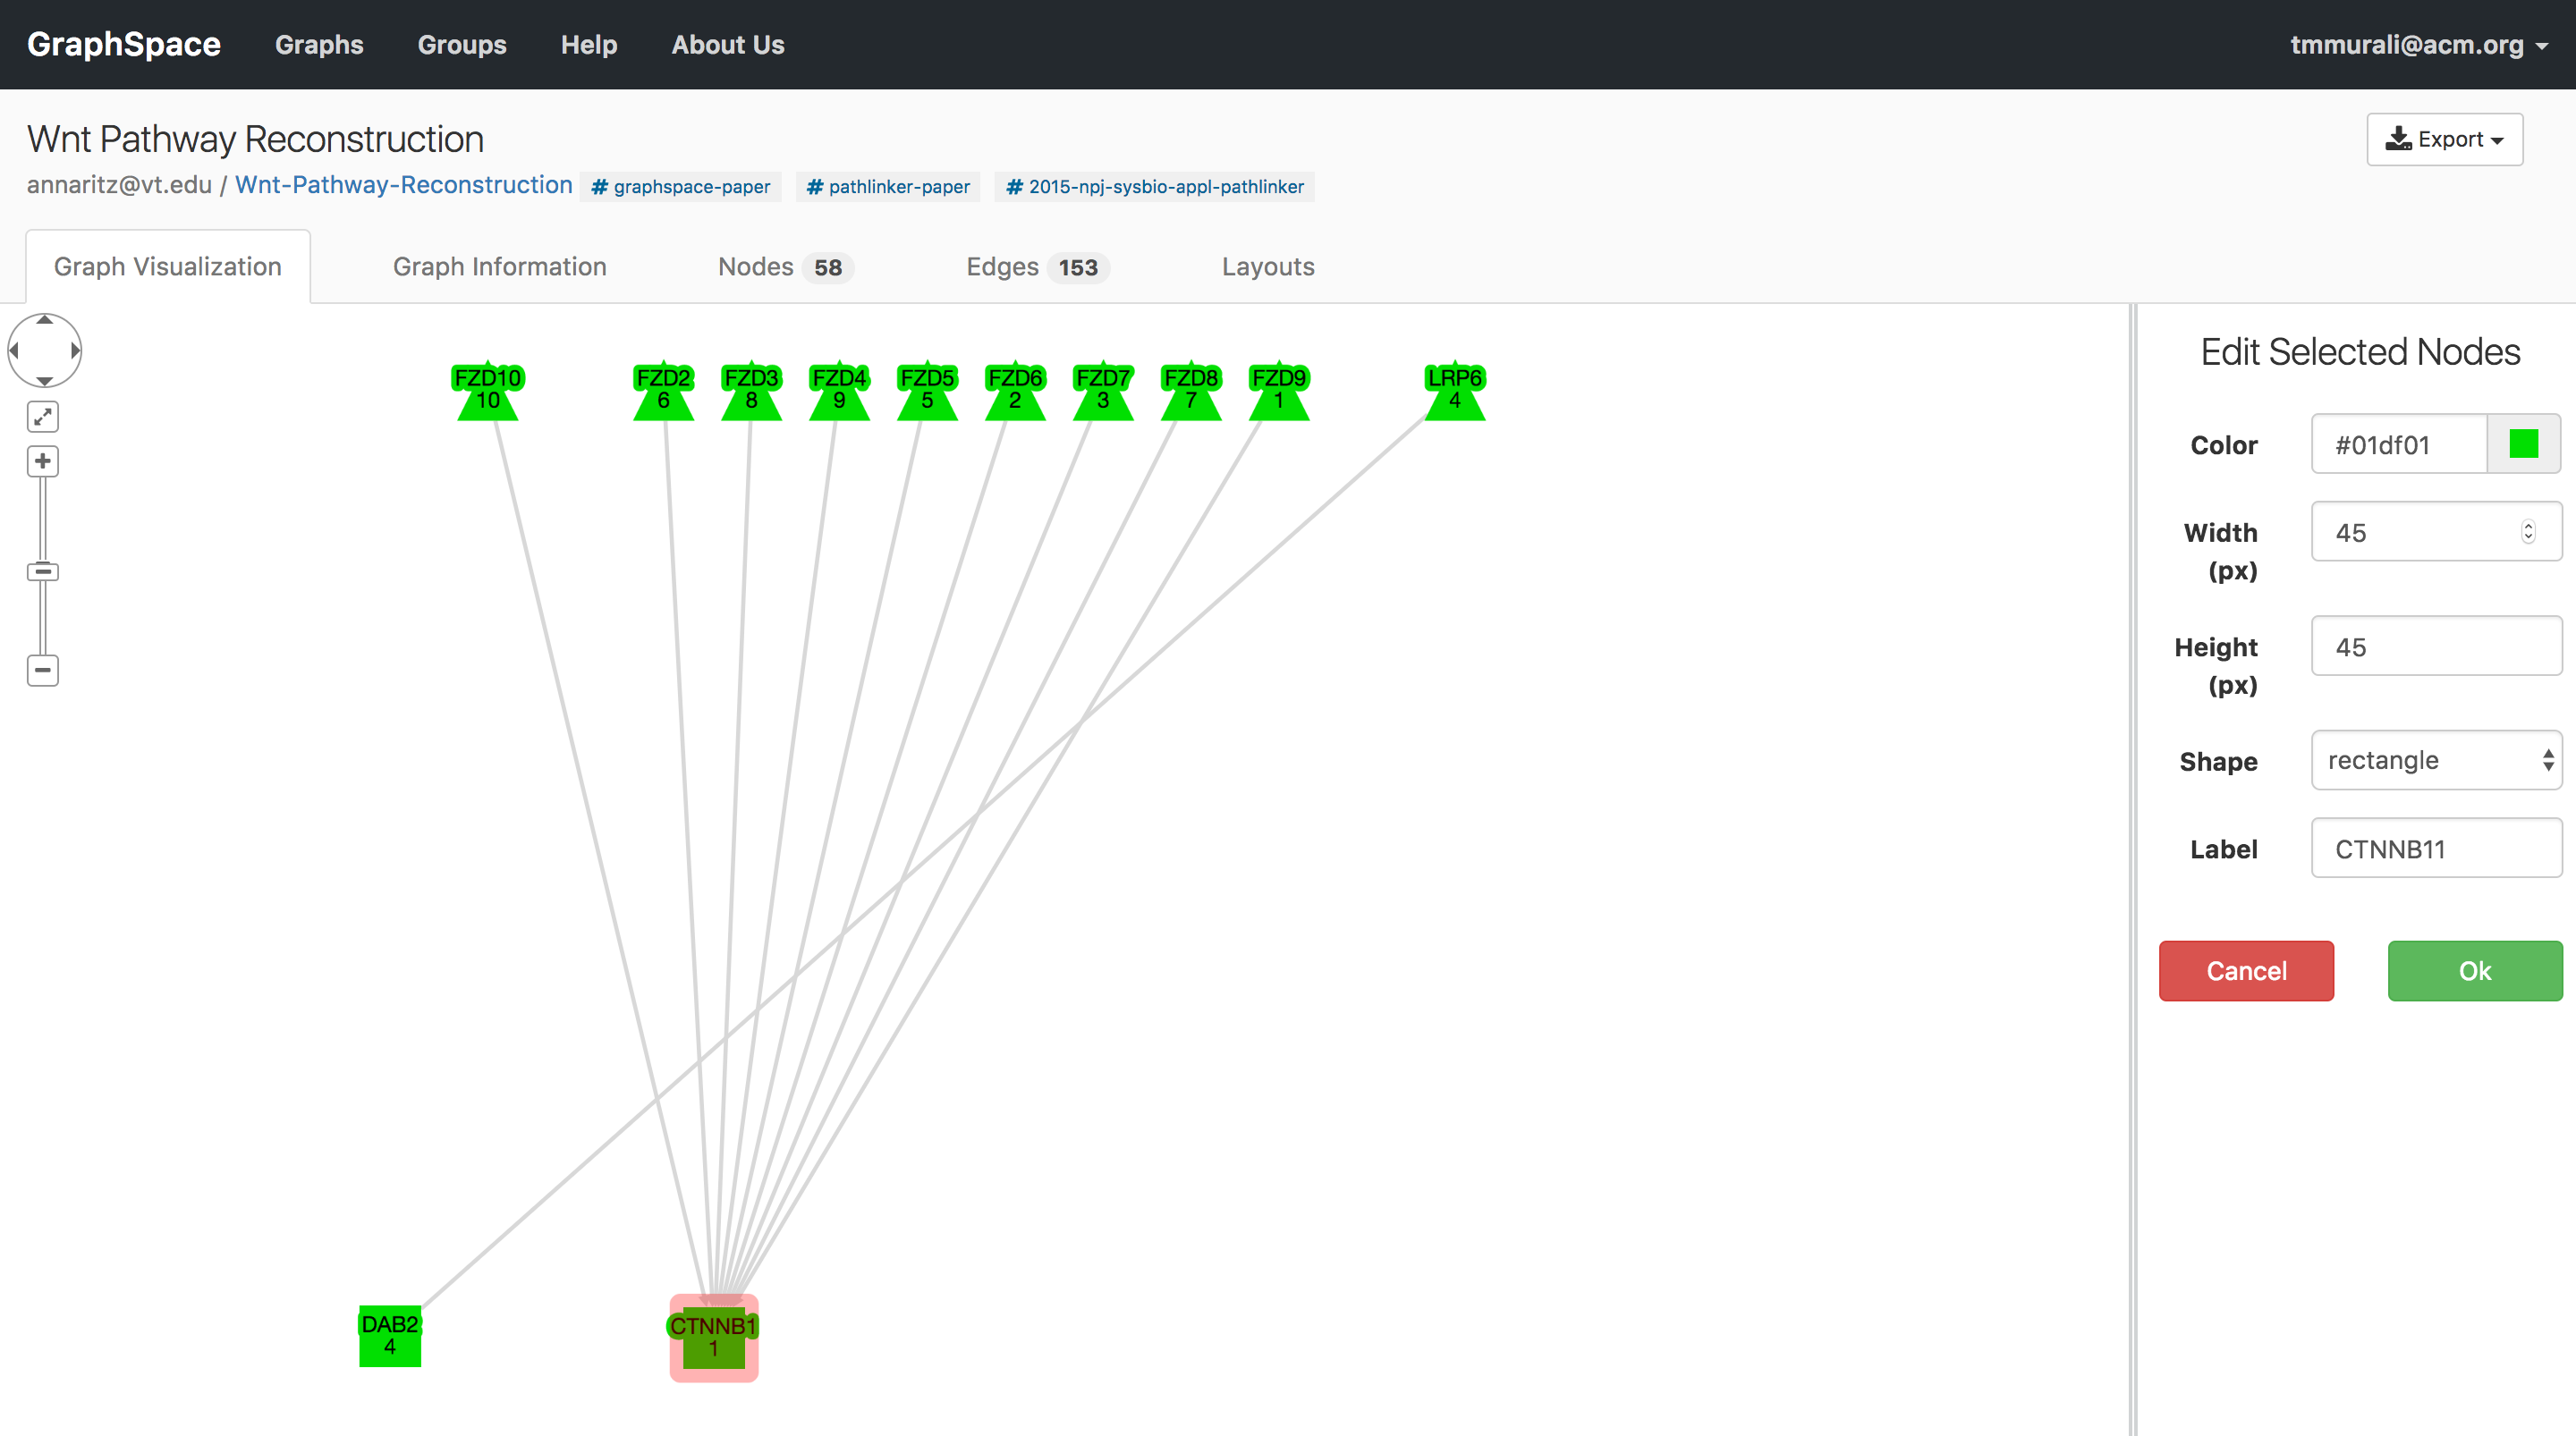
Task: Pan graph left with arrow control
Action: (x=14, y=350)
